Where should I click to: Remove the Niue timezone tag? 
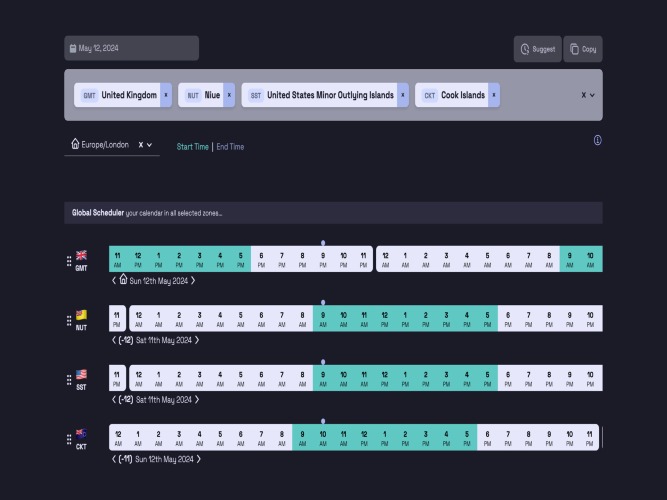pyautogui.click(x=229, y=95)
